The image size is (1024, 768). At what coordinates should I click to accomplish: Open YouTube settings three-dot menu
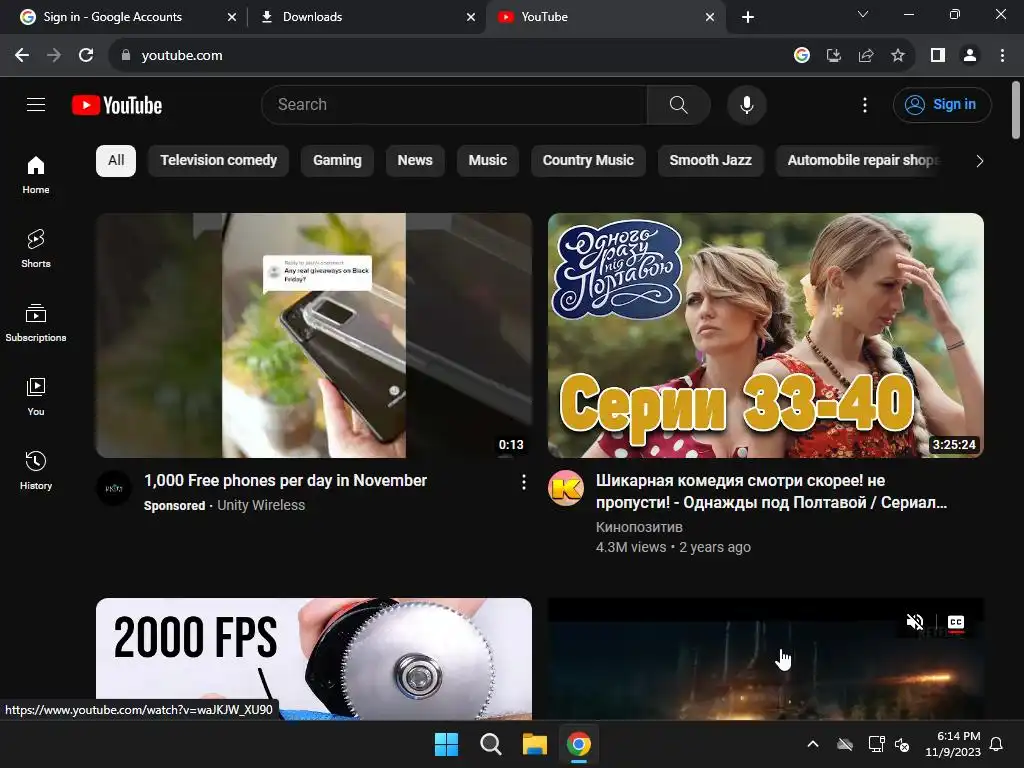click(x=865, y=104)
